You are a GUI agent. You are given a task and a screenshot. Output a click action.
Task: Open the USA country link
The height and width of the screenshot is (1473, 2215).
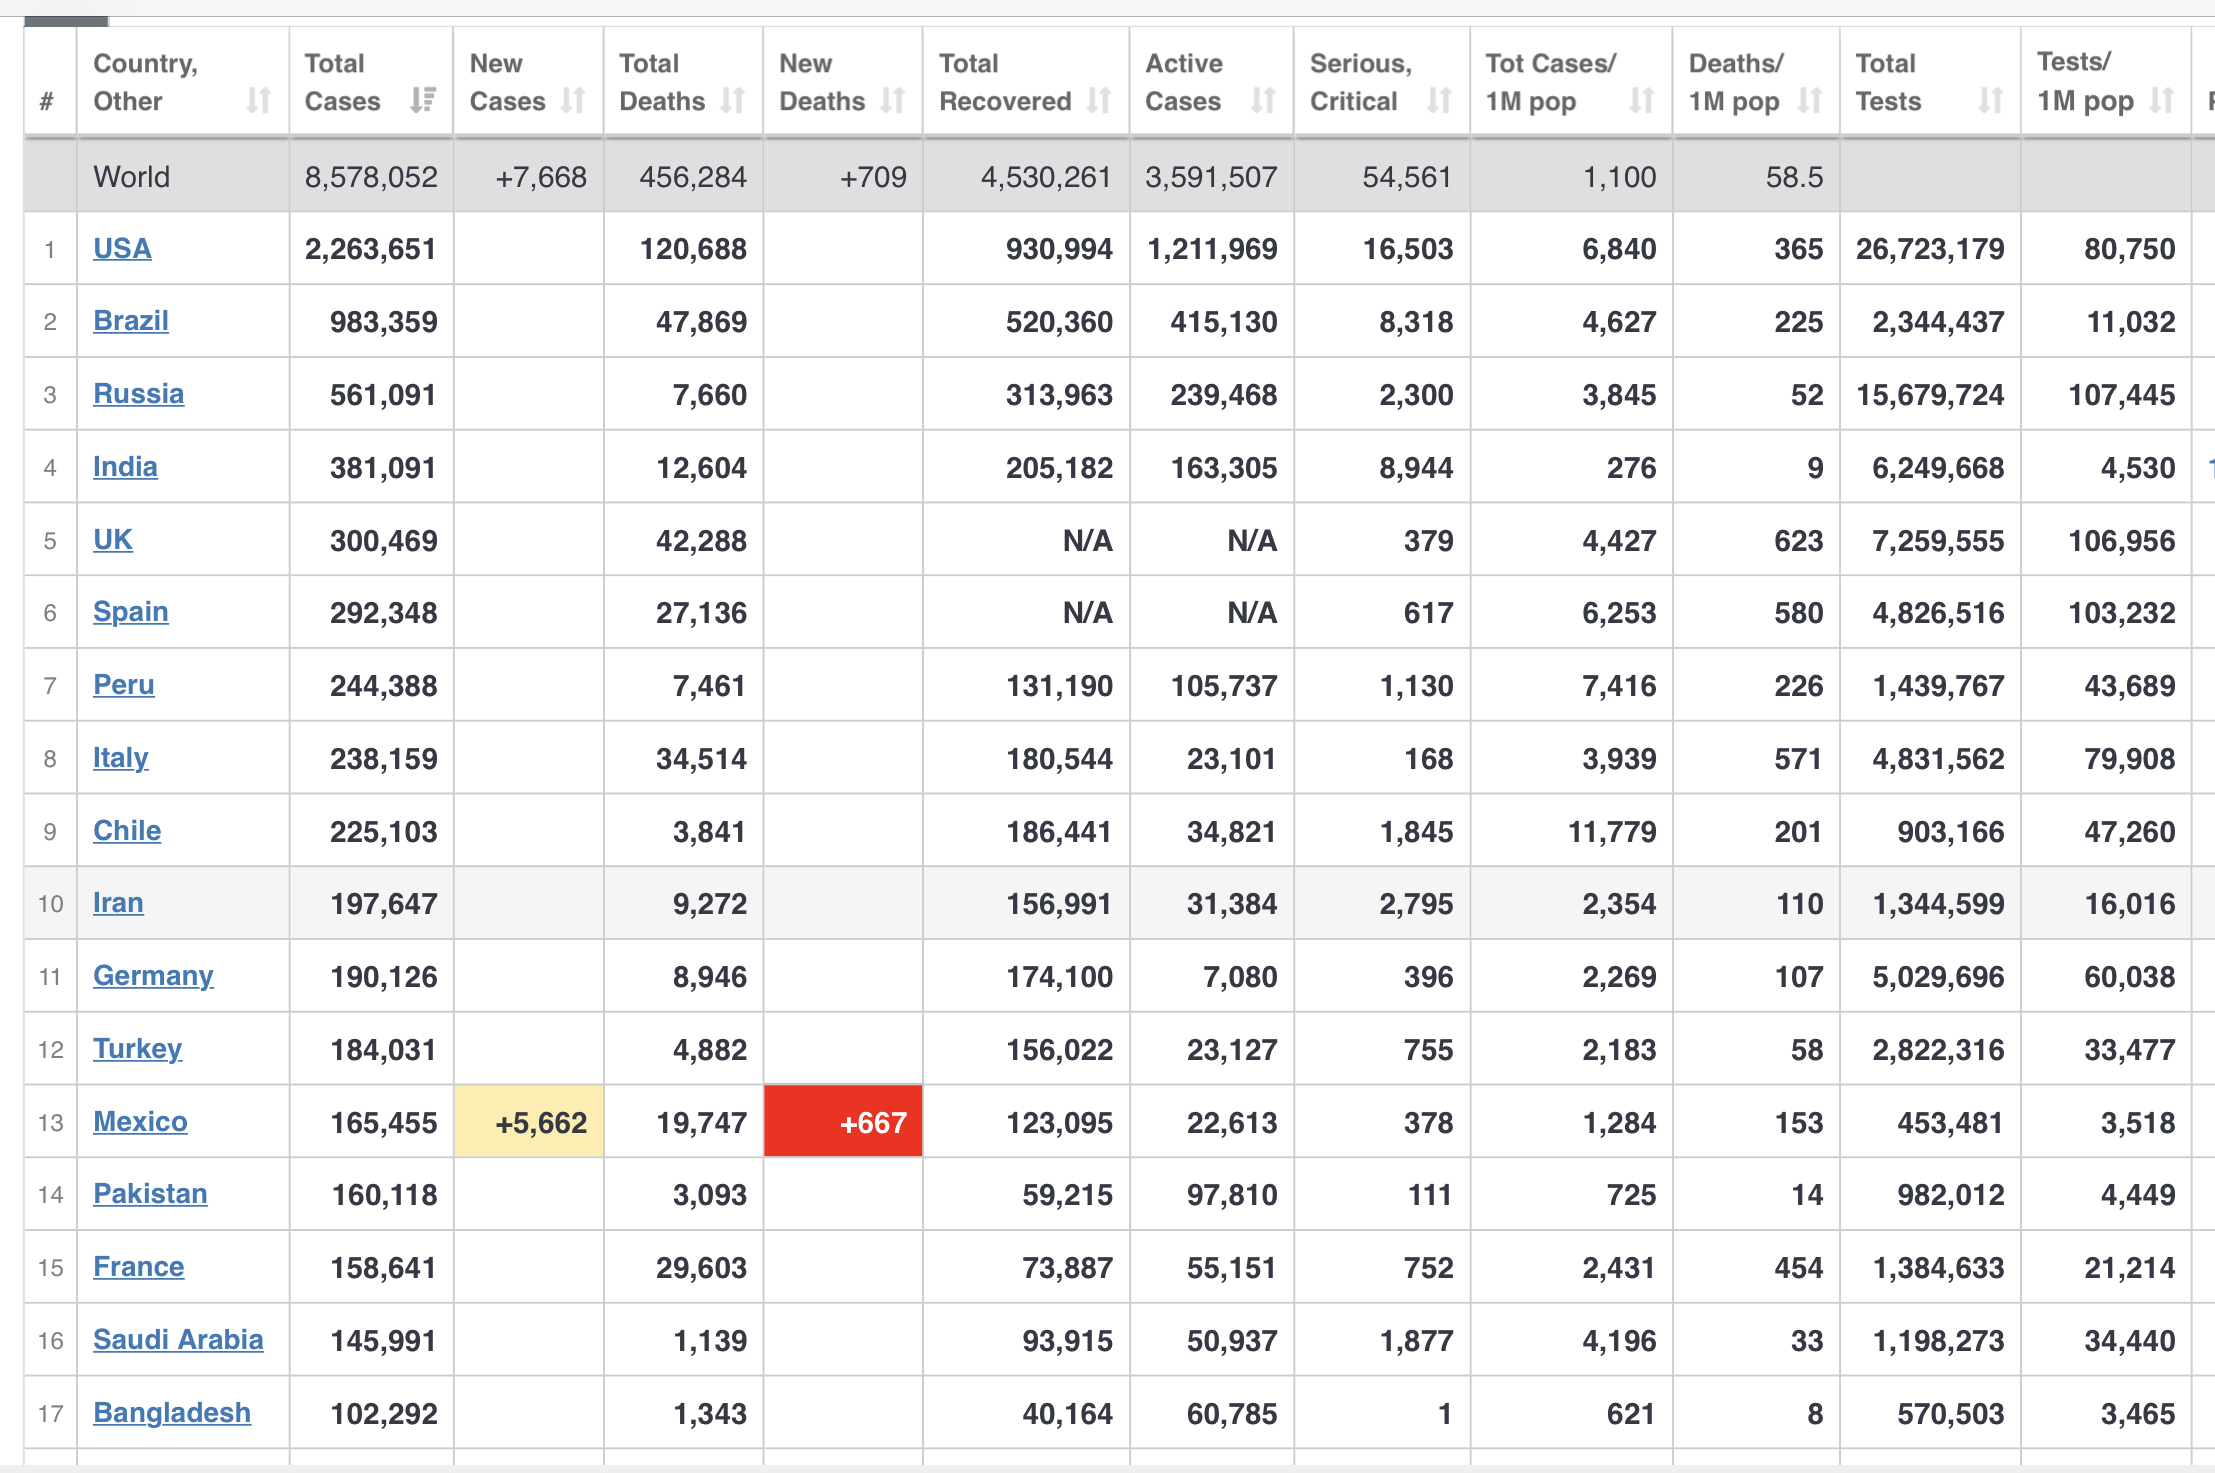(122, 248)
